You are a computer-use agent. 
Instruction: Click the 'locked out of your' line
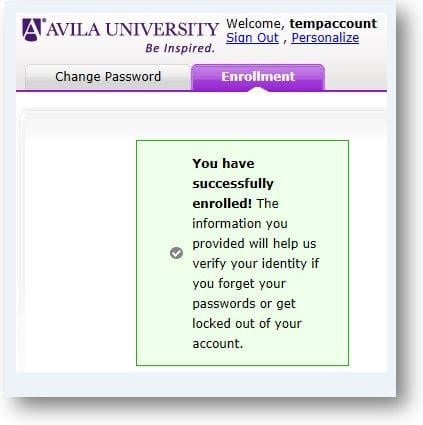(247, 324)
